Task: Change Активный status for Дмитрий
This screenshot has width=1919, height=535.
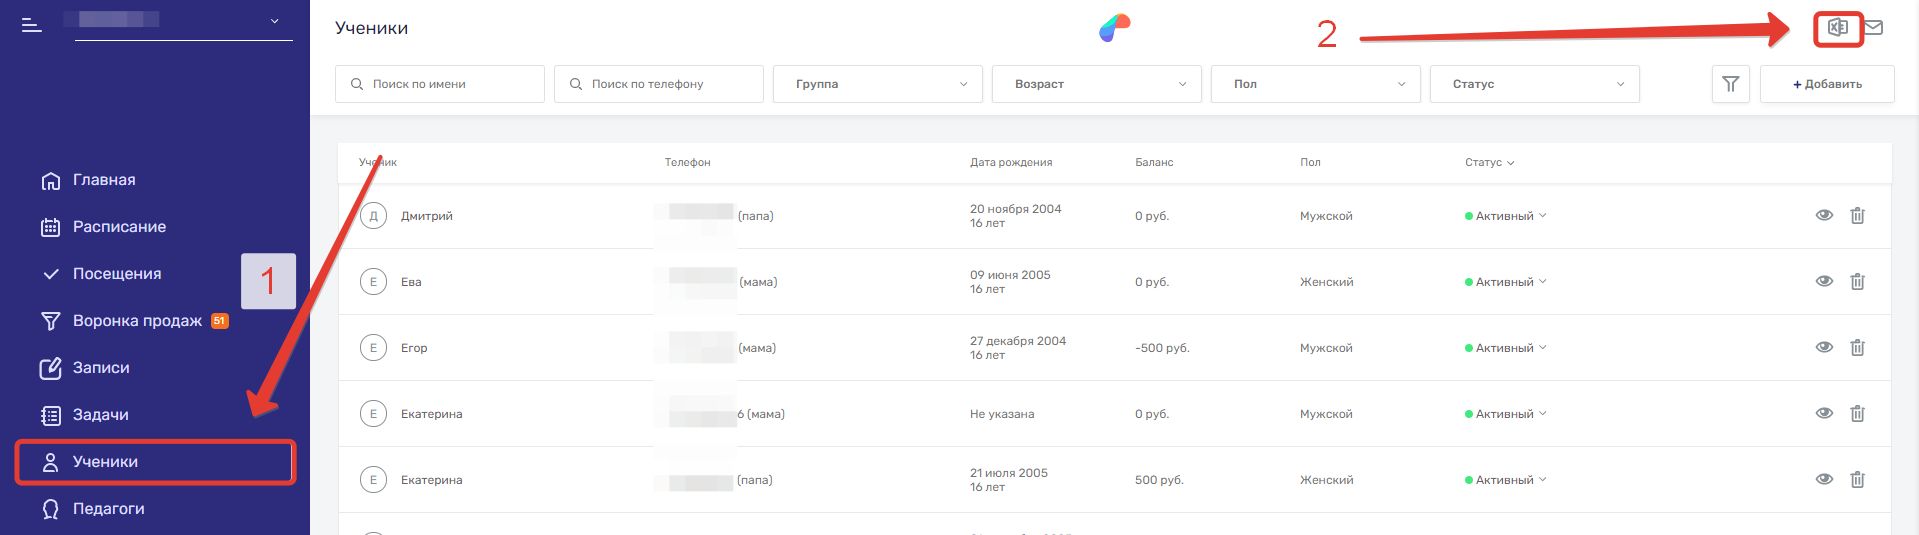Action: tap(1506, 216)
